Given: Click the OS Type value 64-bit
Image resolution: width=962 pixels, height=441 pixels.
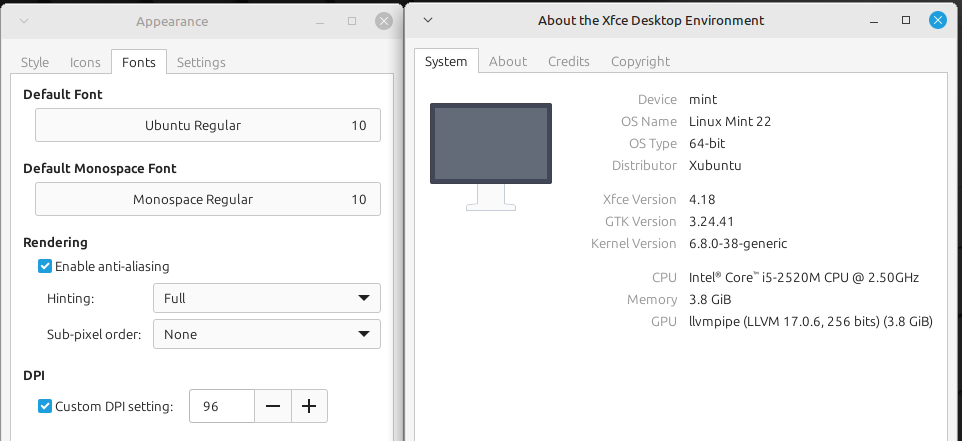Looking at the screenshot, I should coord(707,144).
